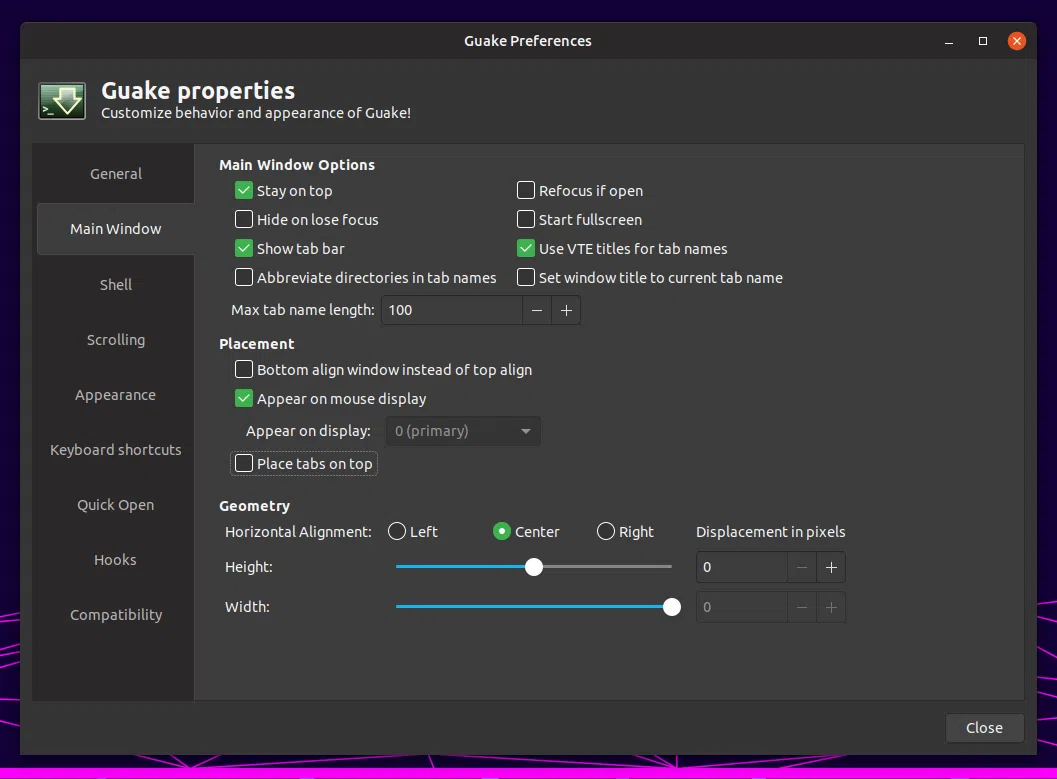The width and height of the screenshot is (1057, 779).
Task: Select Right horizontal alignment radio
Action: click(x=606, y=532)
